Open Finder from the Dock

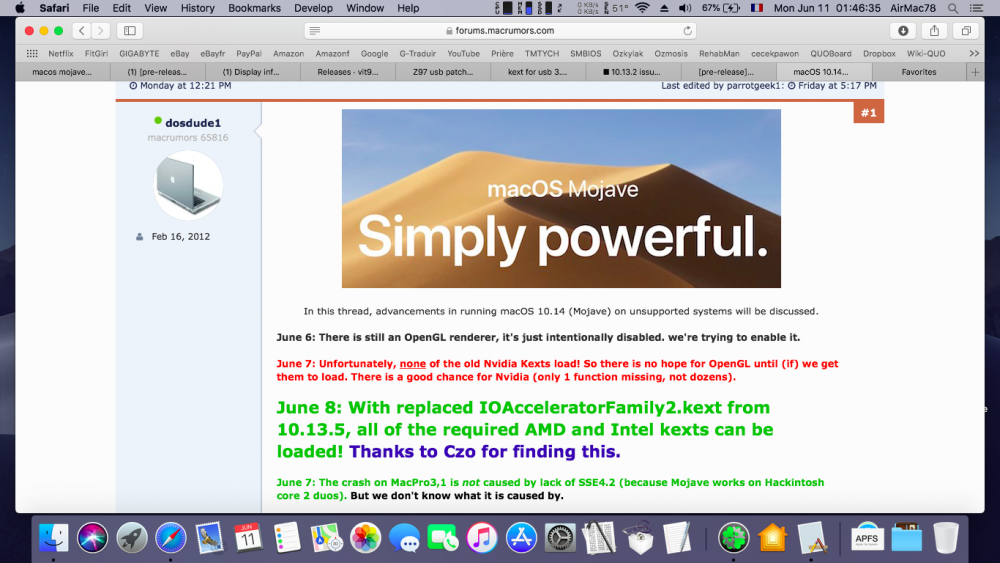54,537
